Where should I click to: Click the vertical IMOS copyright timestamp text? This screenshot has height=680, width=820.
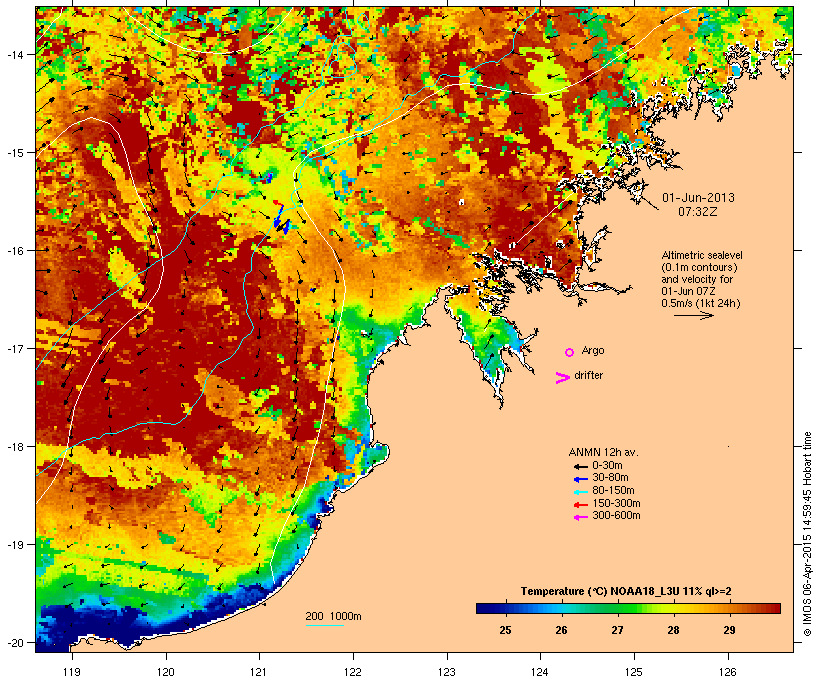tap(808, 534)
